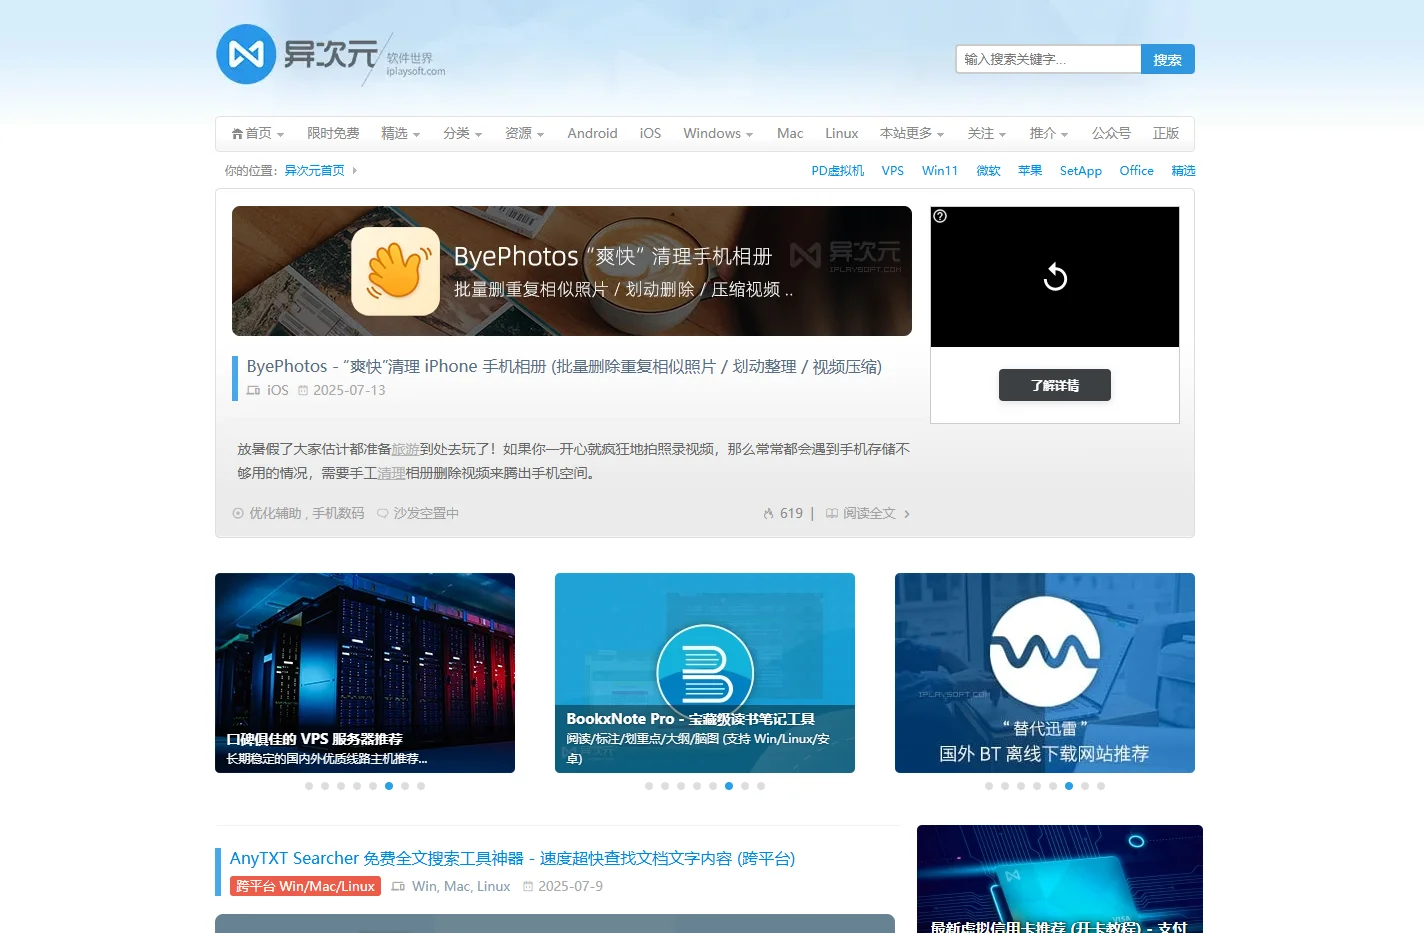Select active sixth dot under VPS card
The height and width of the screenshot is (933, 1424).
tap(389, 786)
